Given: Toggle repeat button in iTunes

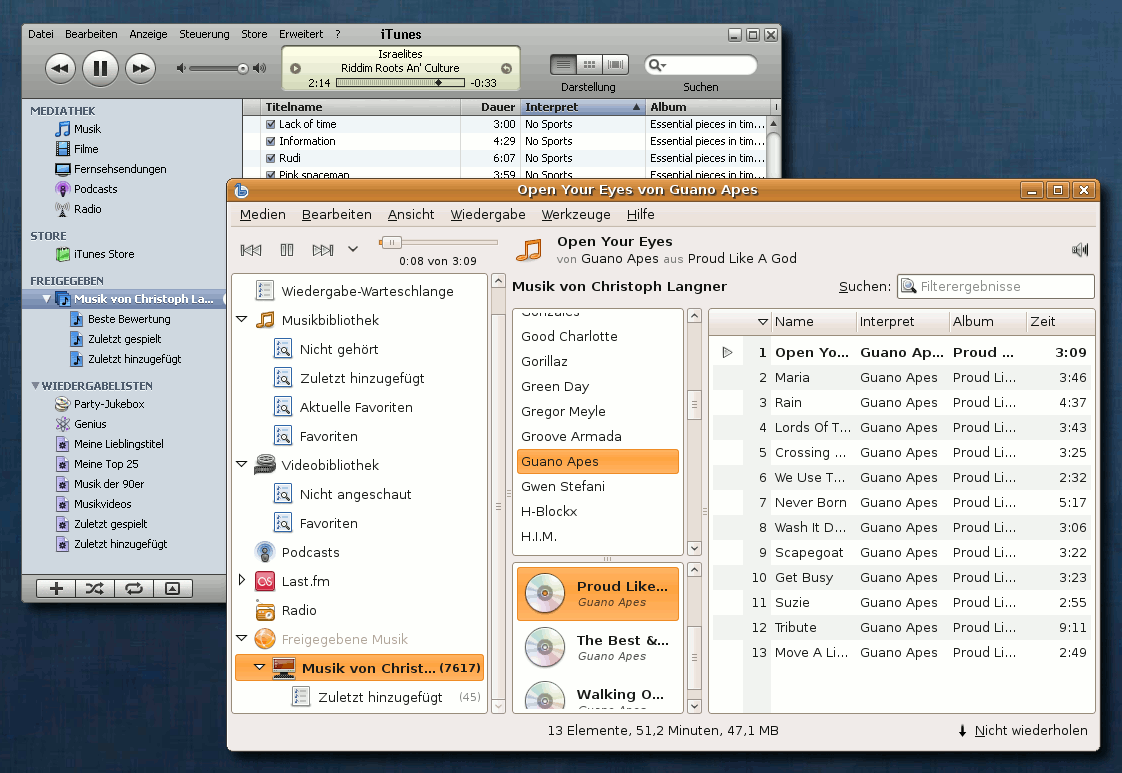Looking at the screenshot, I should coord(133,588).
